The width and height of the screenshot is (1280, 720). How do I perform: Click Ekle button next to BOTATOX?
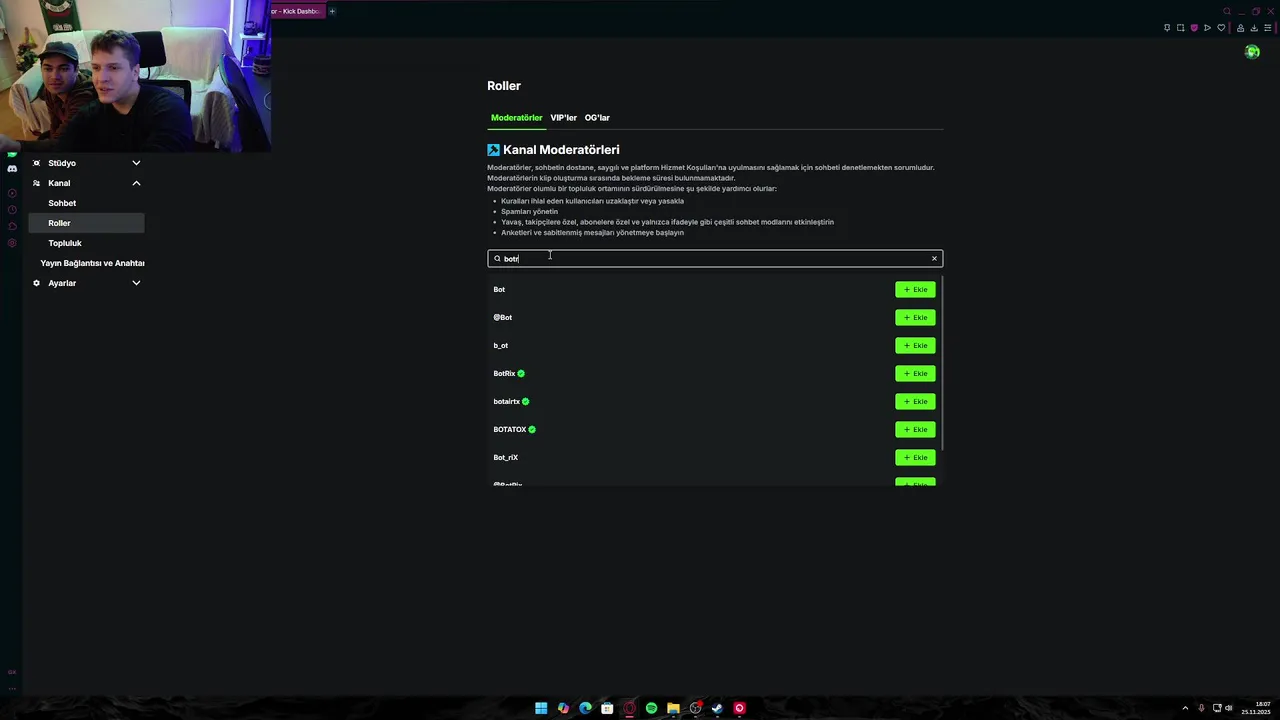[915, 429]
